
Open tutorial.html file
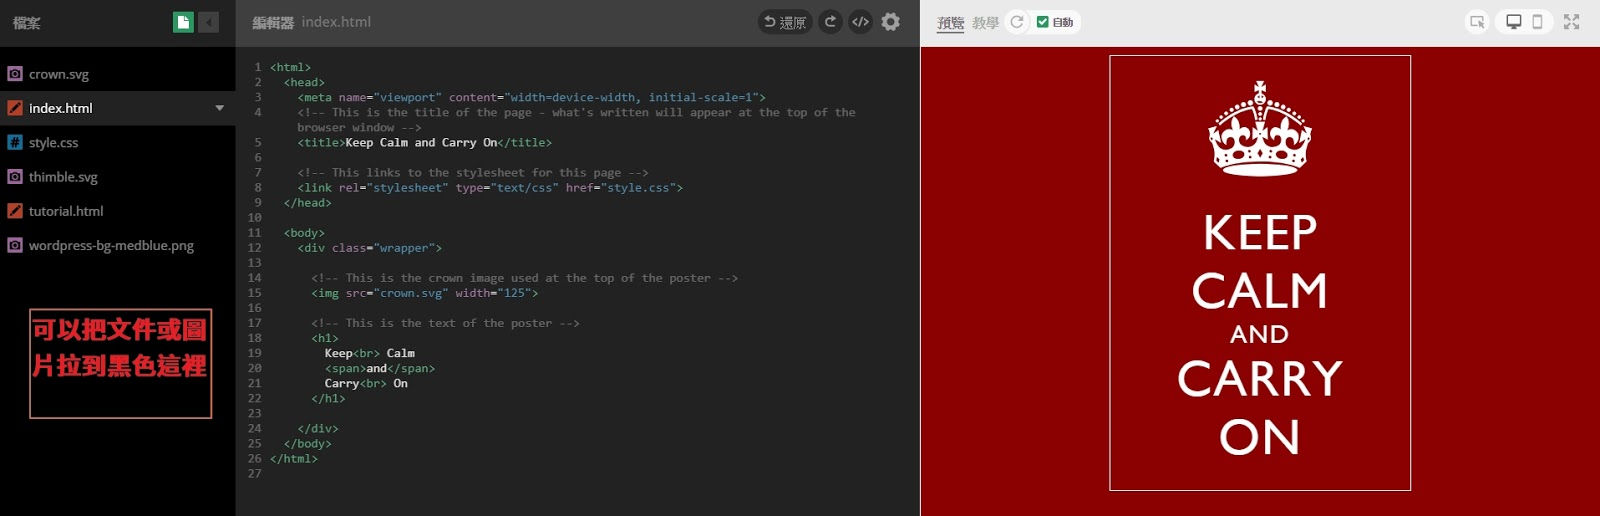pyautogui.click(x=66, y=211)
